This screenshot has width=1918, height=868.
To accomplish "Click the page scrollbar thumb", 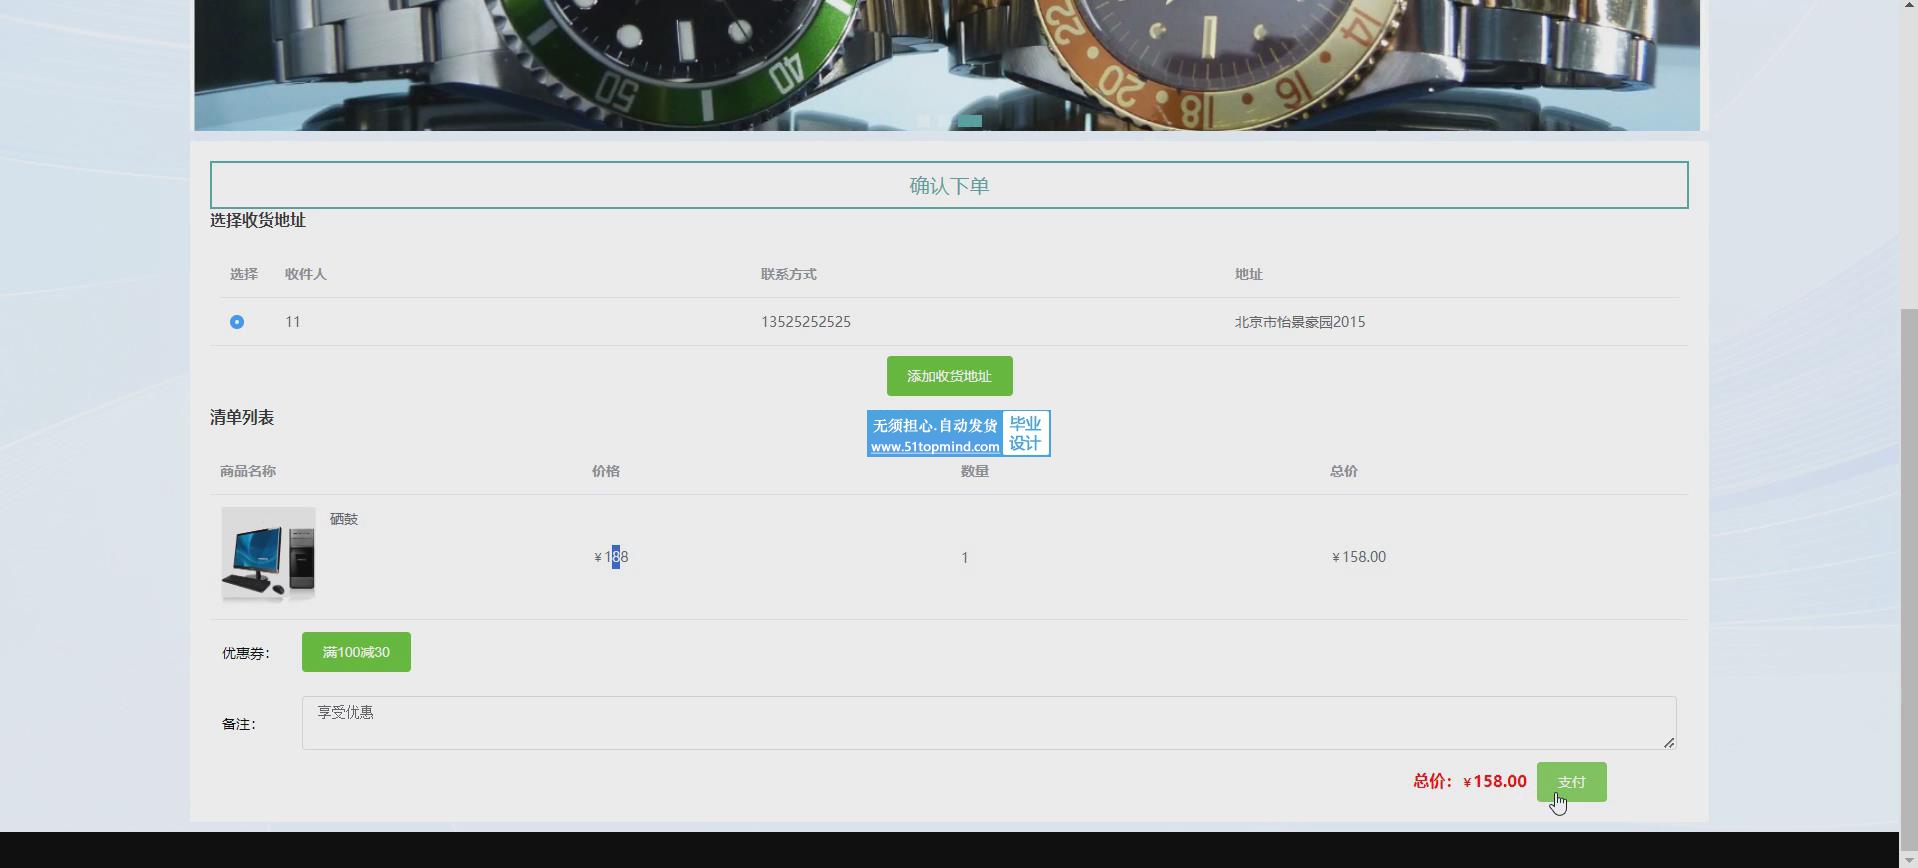I will (1908, 580).
